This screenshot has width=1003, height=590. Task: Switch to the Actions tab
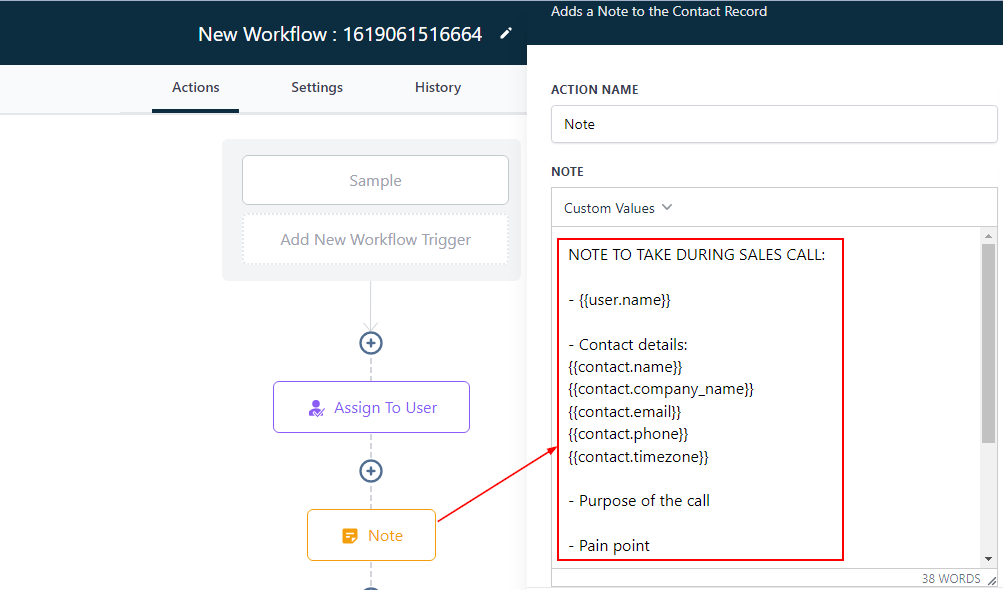pos(195,88)
